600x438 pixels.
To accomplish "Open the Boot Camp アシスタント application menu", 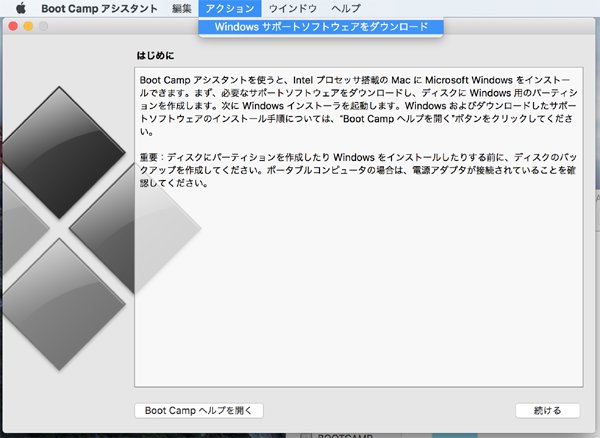I will click(x=100, y=8).
